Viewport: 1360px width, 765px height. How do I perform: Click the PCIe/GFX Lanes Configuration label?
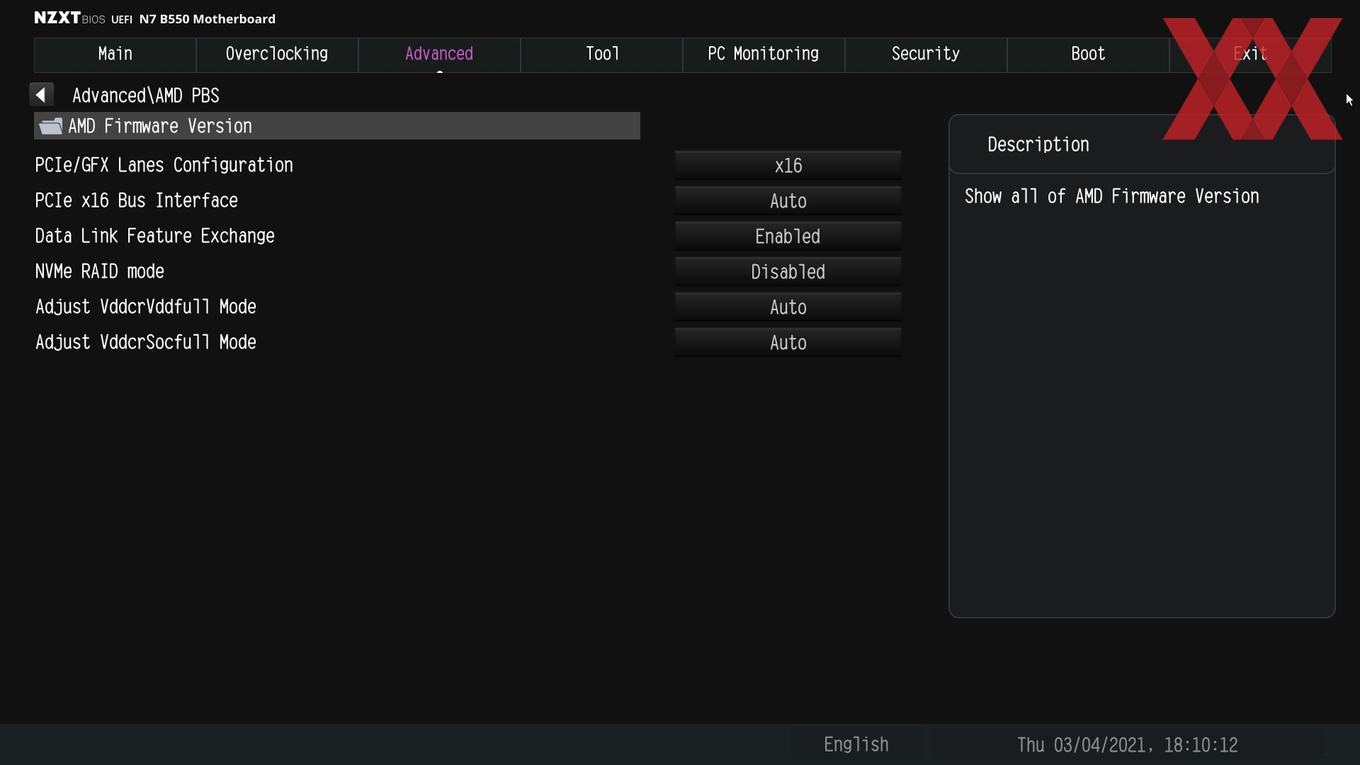[x=164, y=165]
